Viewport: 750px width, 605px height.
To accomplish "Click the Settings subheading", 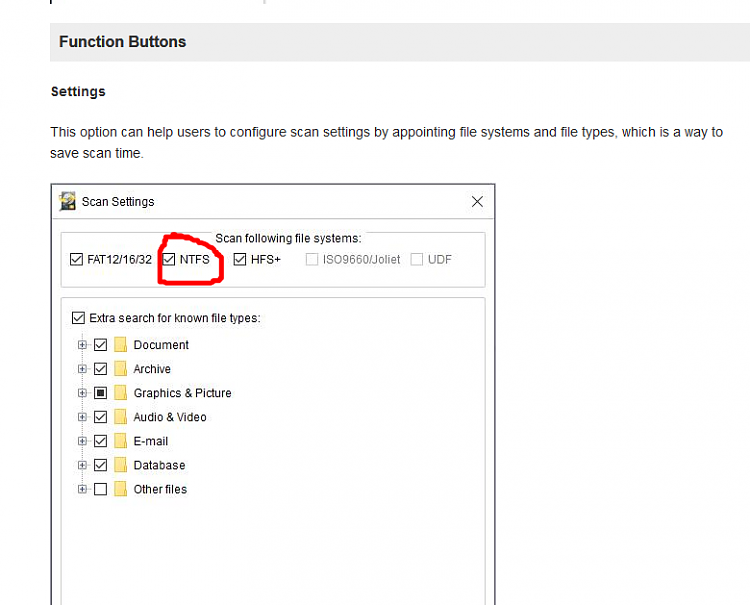I will (78, 91).
